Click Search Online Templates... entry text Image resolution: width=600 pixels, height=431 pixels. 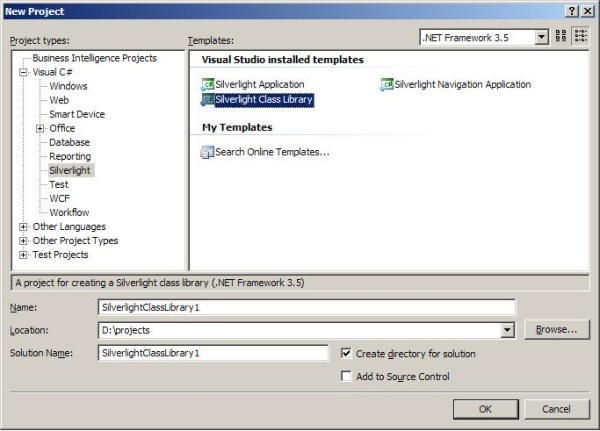point(272,152)
